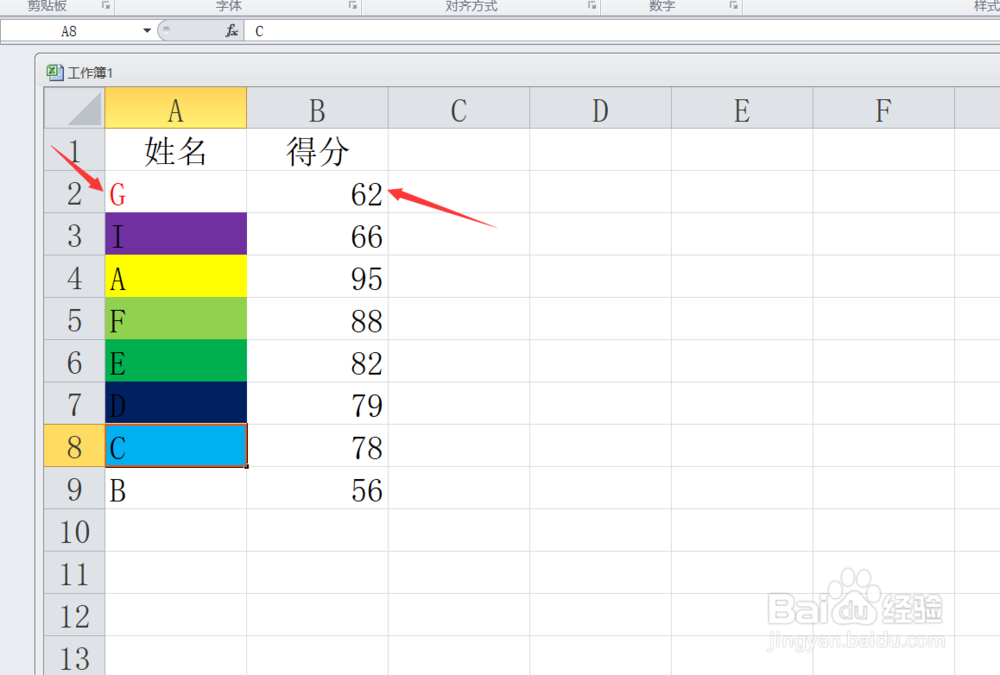This screenshot has height=675, width=1000.
Task: Click the workbook icon next to 工作簿1
Action: (55, 72)
